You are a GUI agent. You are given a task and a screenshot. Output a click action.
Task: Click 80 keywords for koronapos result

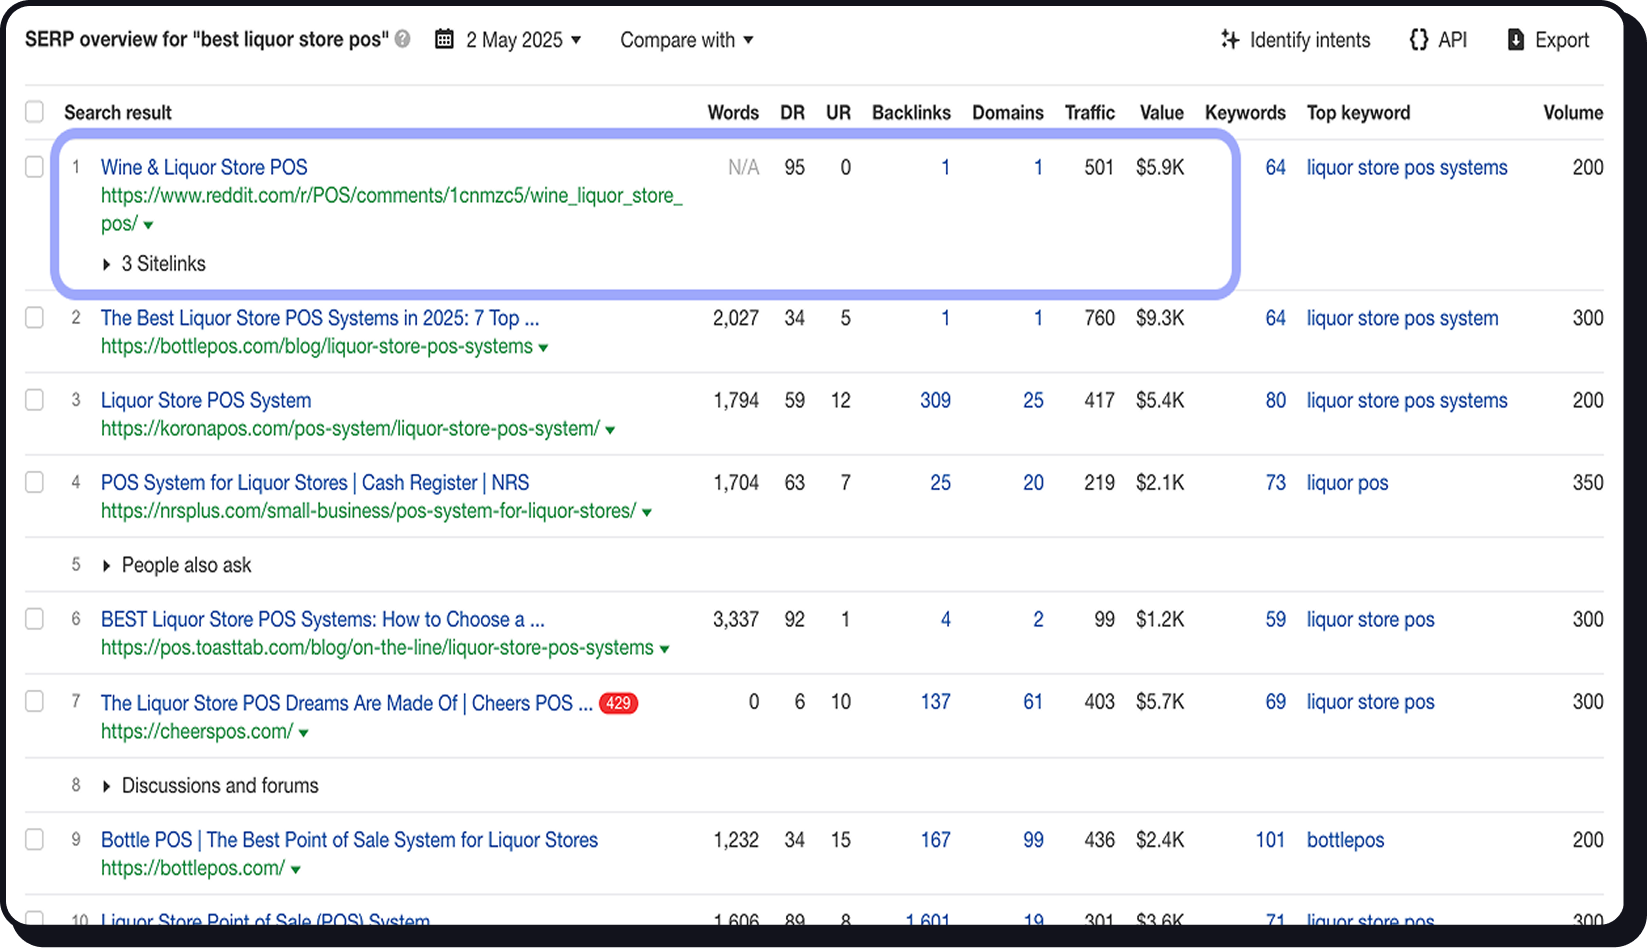coord(1275,400)
